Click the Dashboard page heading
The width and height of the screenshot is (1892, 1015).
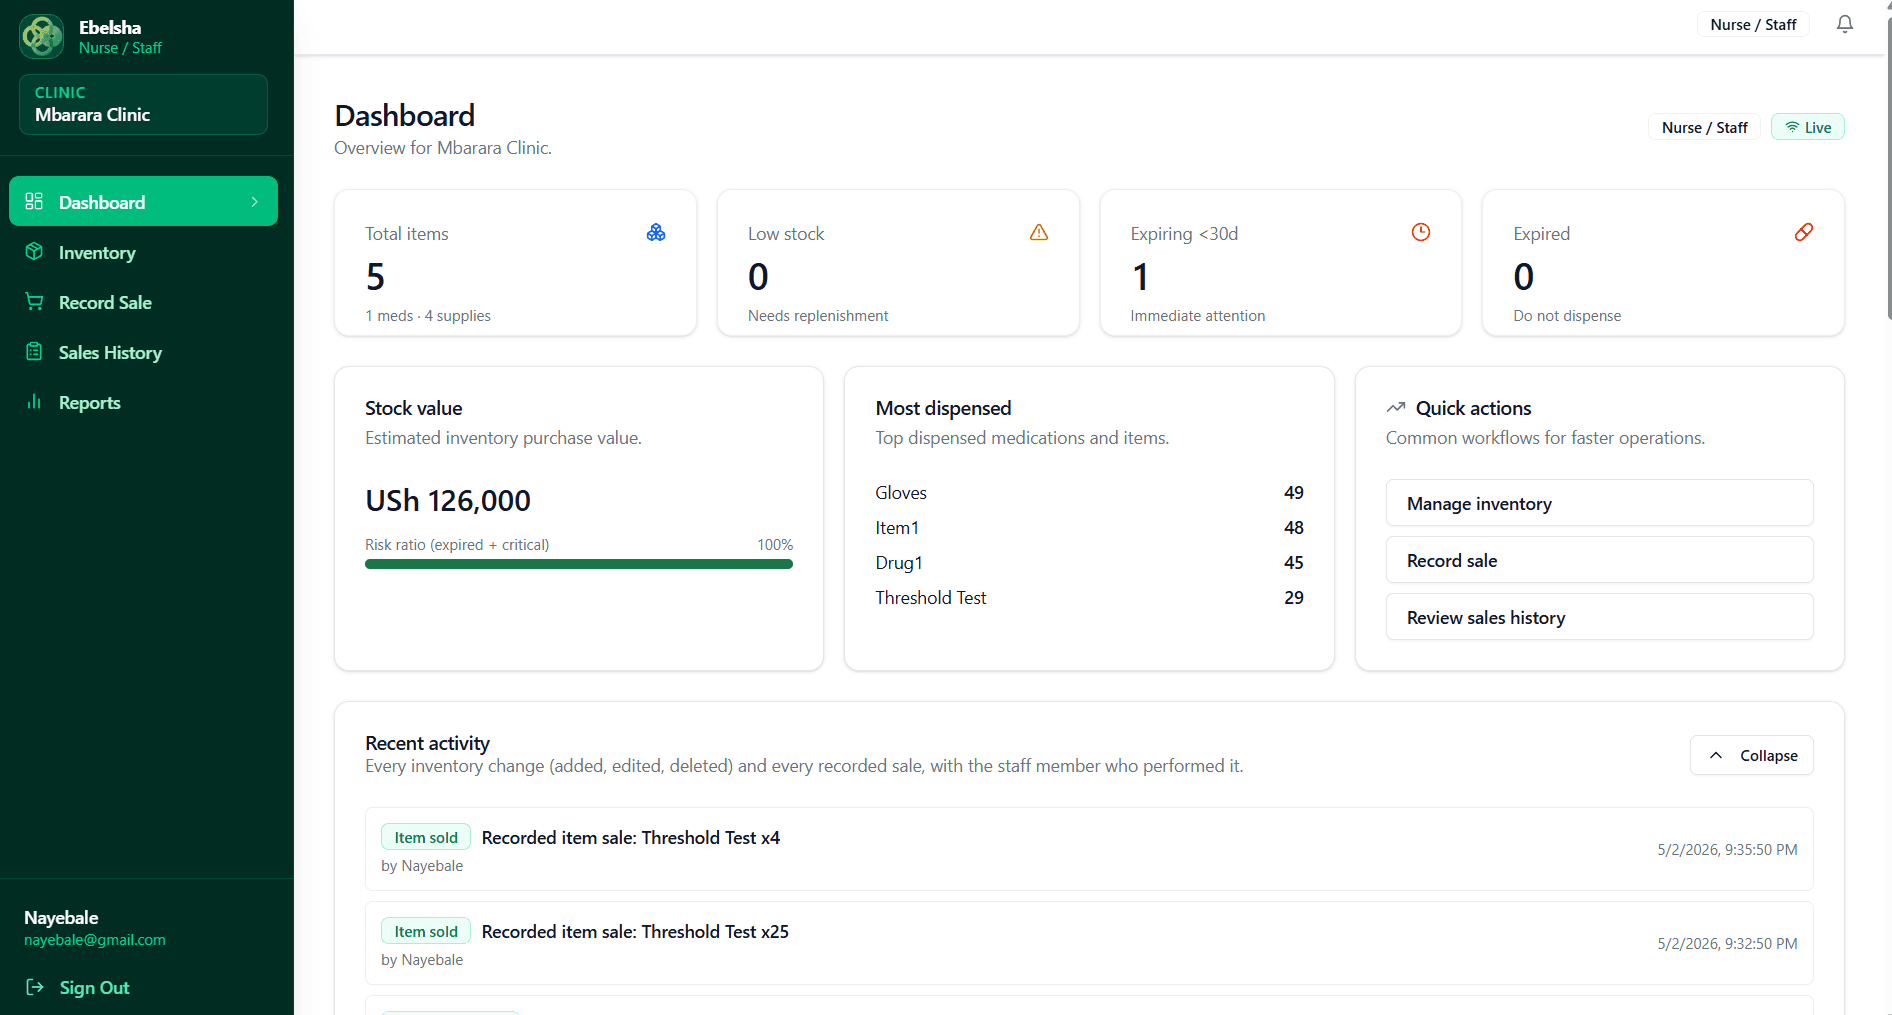[405, 115]
